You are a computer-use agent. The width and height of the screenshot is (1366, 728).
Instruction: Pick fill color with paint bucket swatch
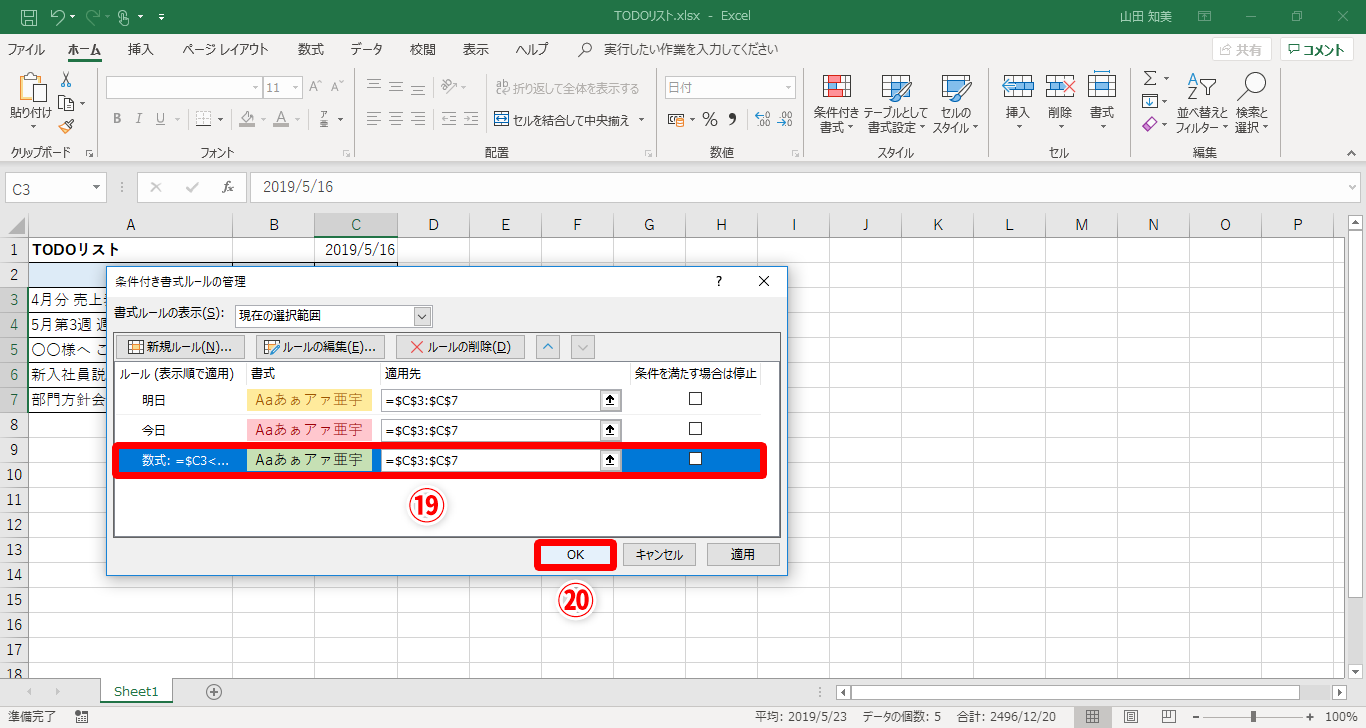[248, 120]
